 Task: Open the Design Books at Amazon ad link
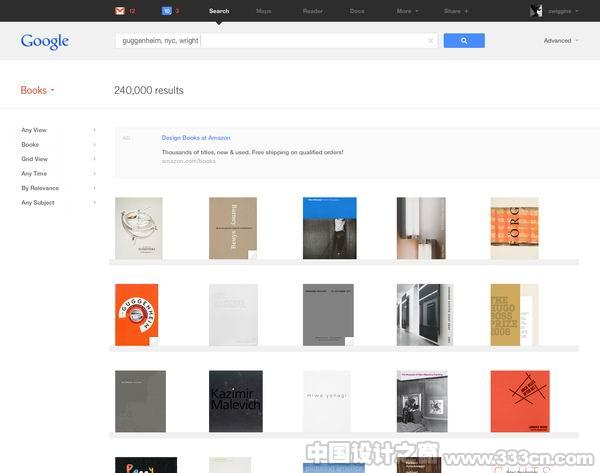pyautogui.click(x=196, y=138)
